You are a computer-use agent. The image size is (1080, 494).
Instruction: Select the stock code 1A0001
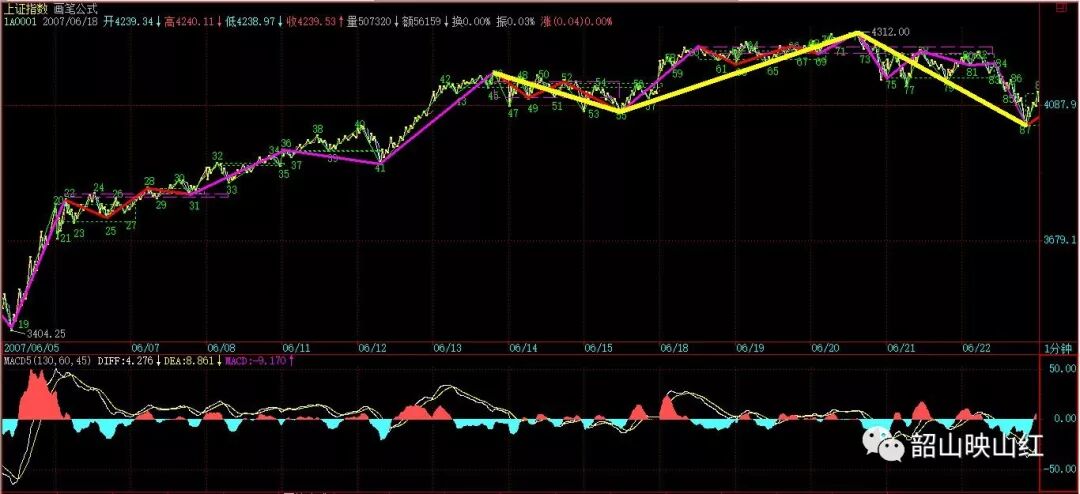point(20,22)
